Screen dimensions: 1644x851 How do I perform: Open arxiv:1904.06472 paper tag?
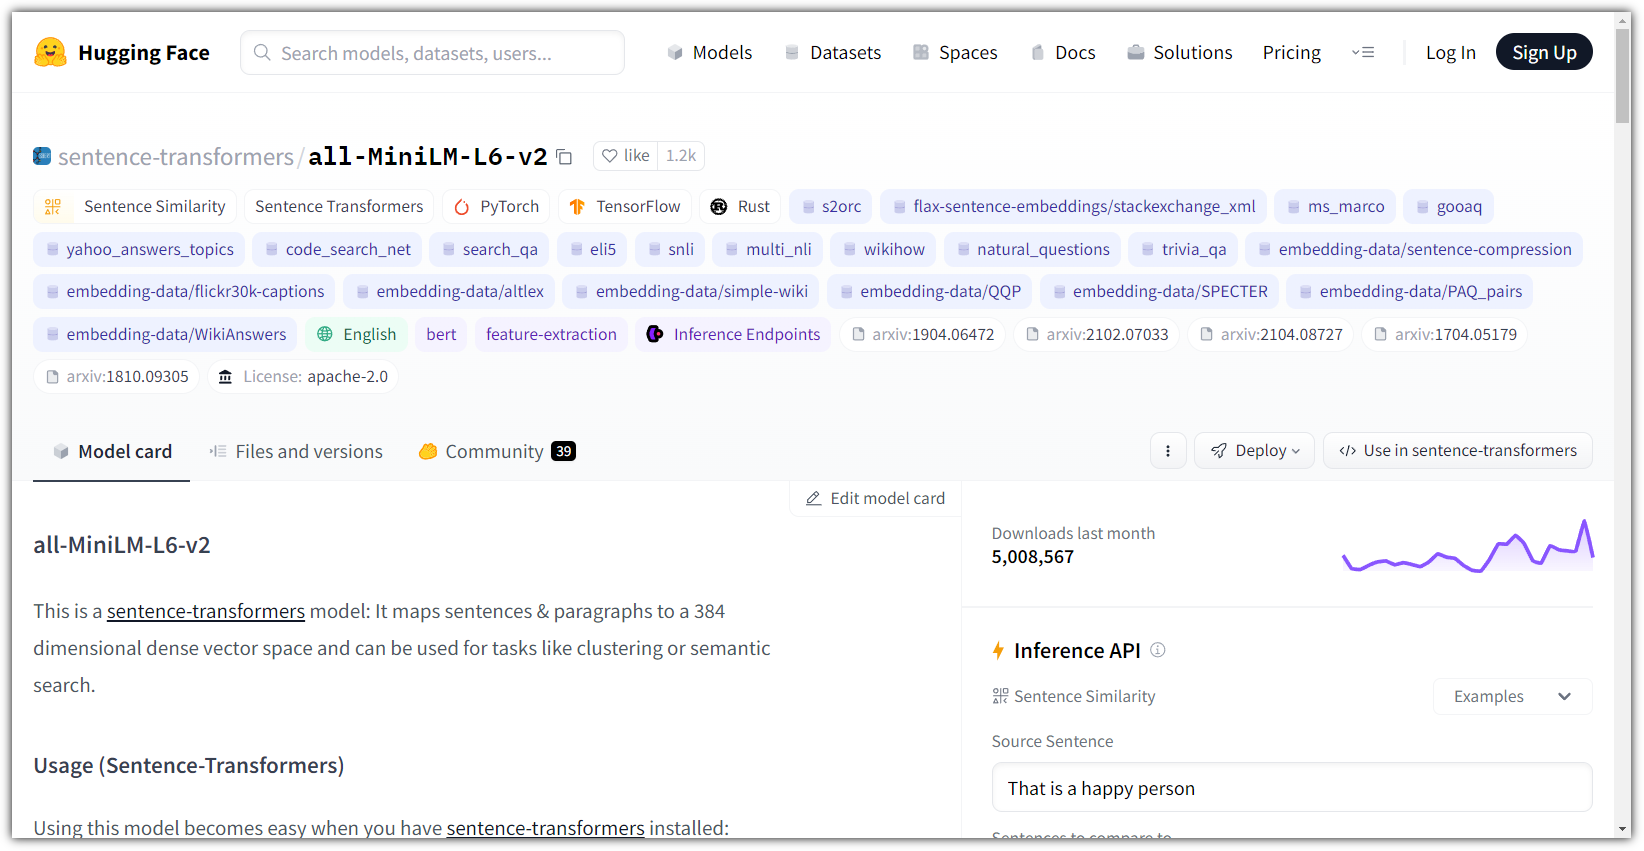pyautogui.click(x=923, y=334)
